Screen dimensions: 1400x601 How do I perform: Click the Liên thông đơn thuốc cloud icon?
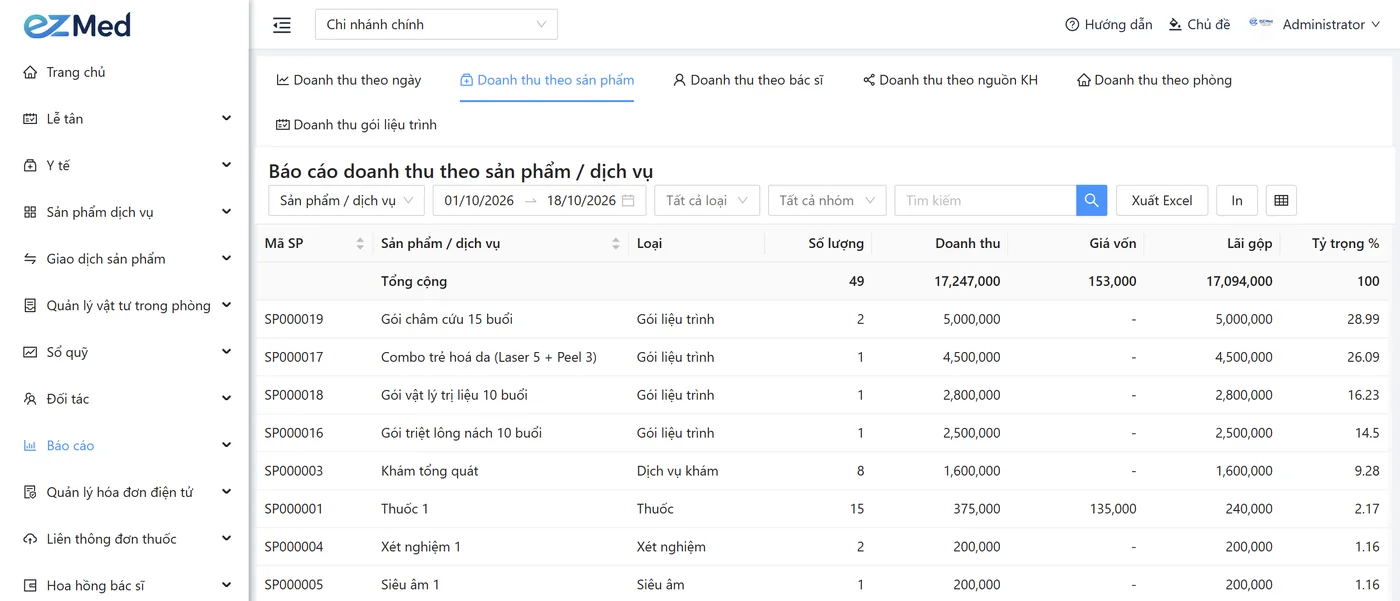tap(30, 539)
